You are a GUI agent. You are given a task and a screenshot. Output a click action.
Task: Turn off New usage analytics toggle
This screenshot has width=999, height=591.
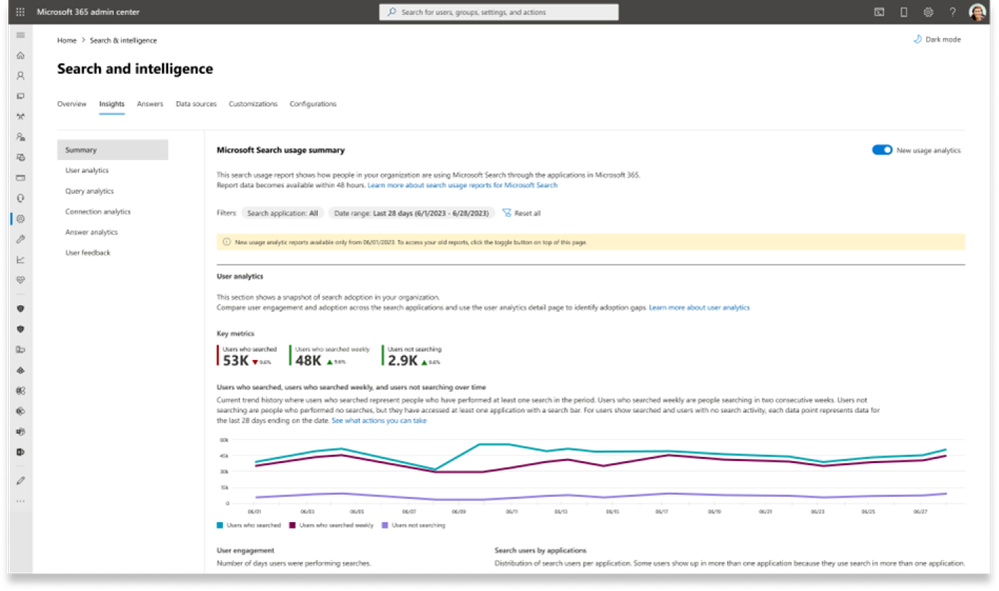tap(882, 150)
